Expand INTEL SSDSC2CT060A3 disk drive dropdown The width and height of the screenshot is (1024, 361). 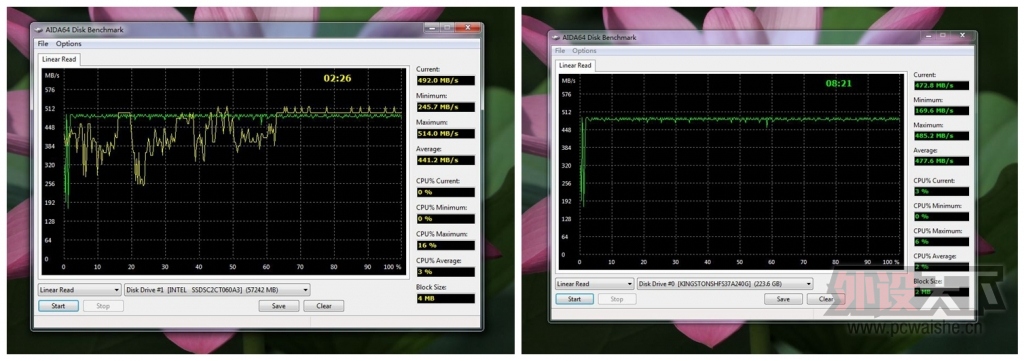tap(217, 289)
